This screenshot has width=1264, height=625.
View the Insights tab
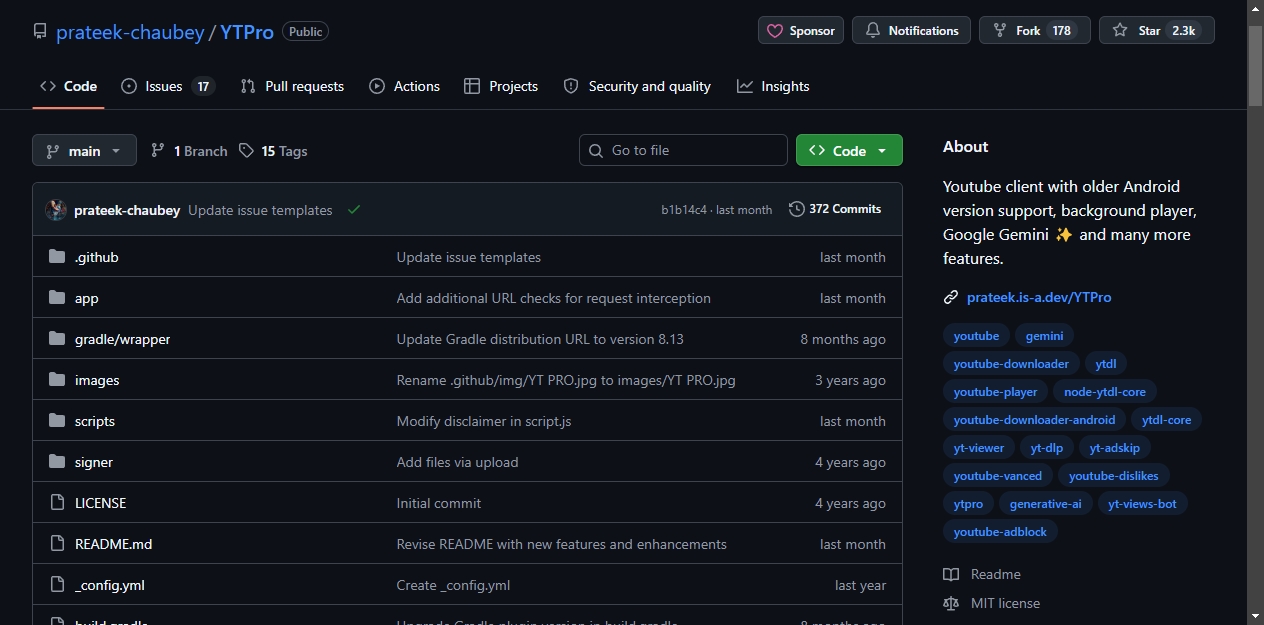(773, 86)
